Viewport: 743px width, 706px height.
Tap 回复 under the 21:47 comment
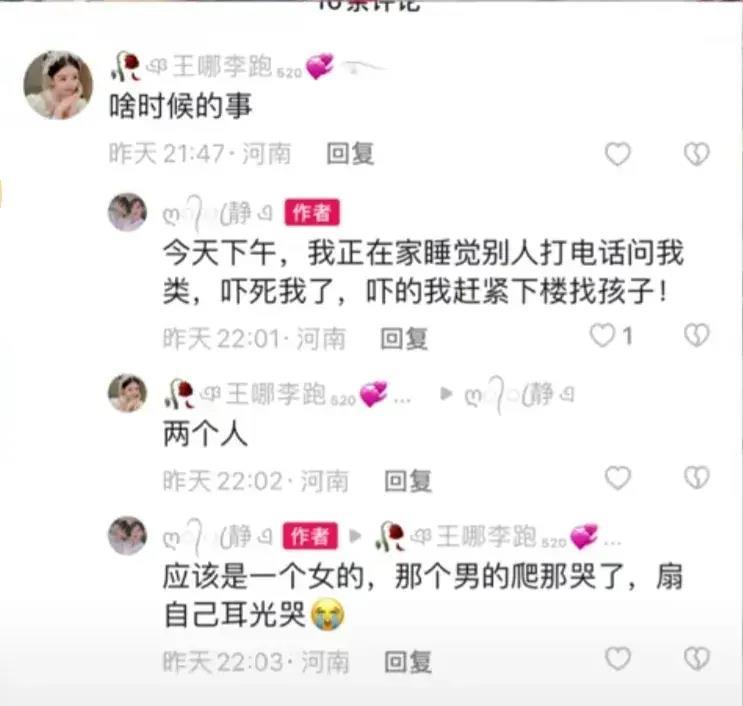coord(350,154)
